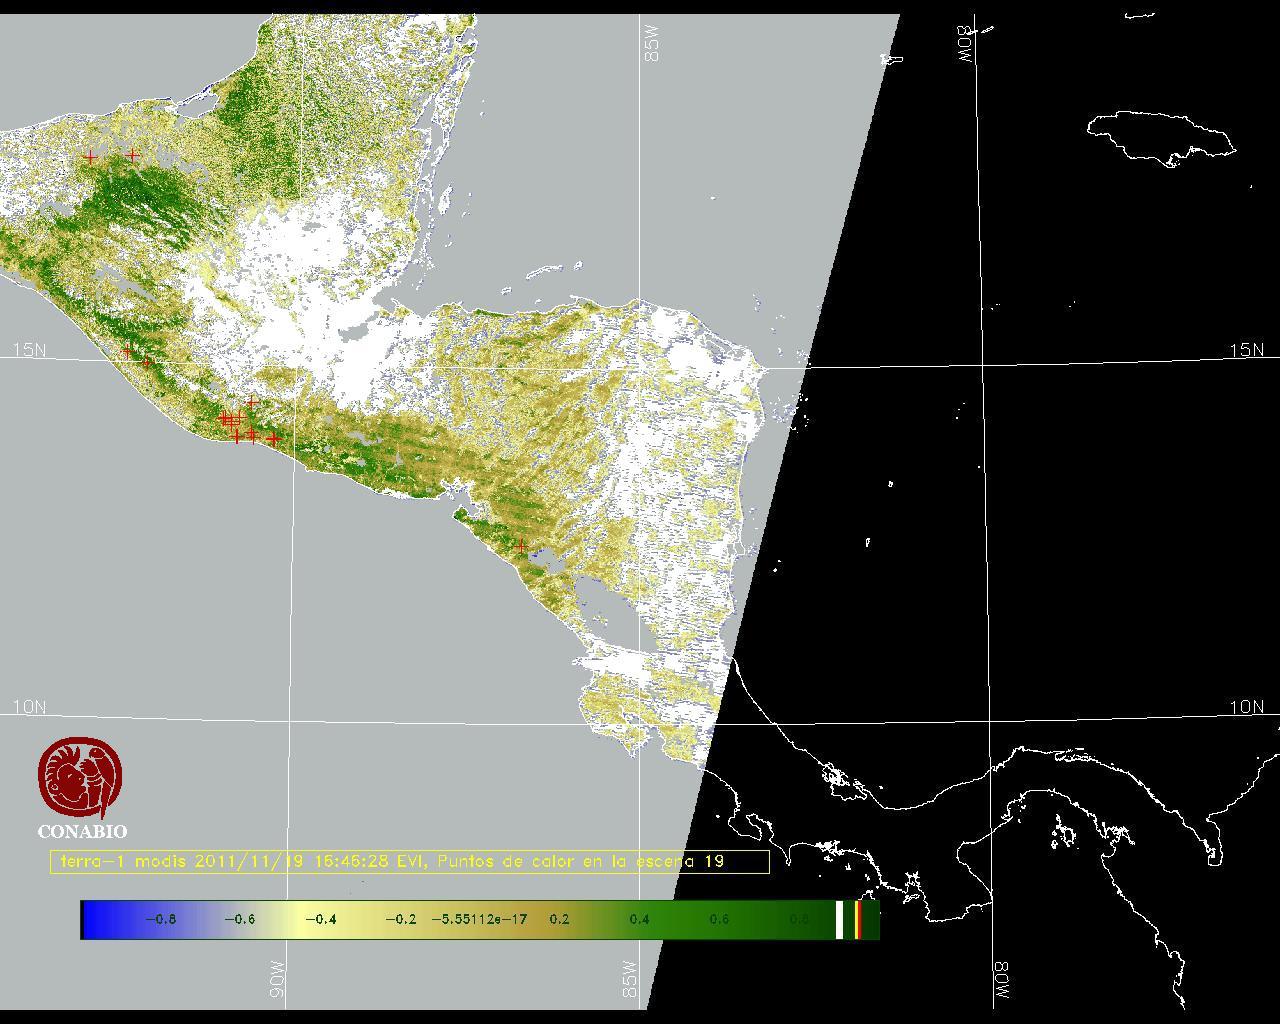This screenshot has height=1024, width=1280.
Task: Click the CONABIO round red logo
Action: (81, 777)
